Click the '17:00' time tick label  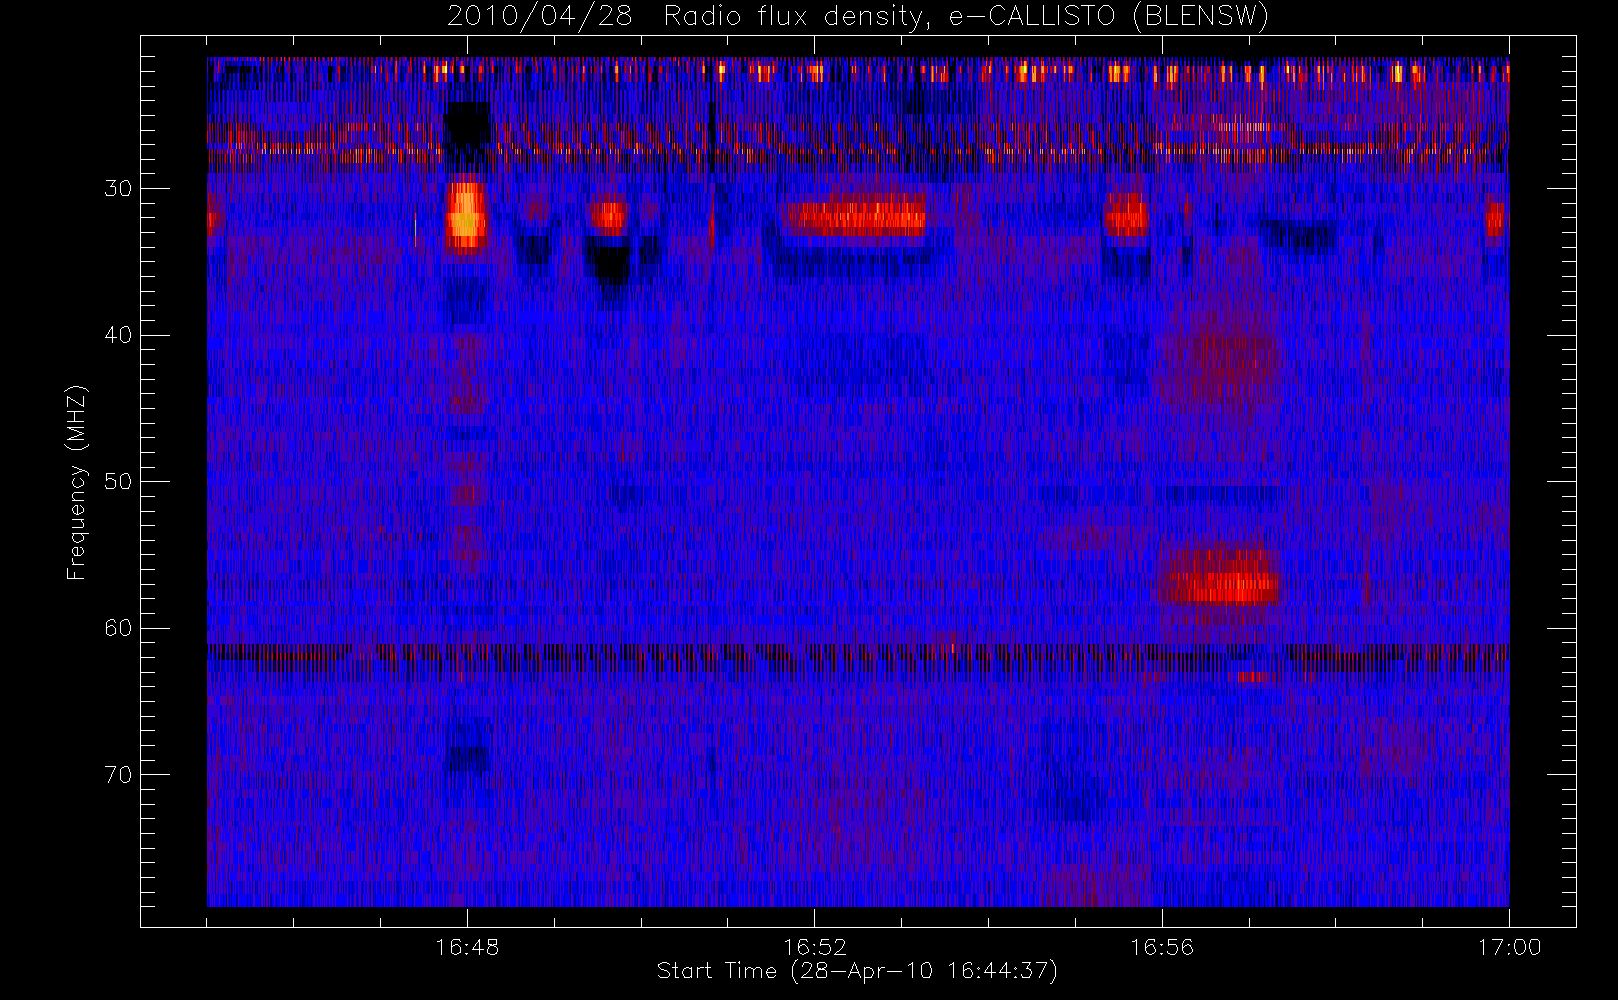click(x=1509, y=947)
